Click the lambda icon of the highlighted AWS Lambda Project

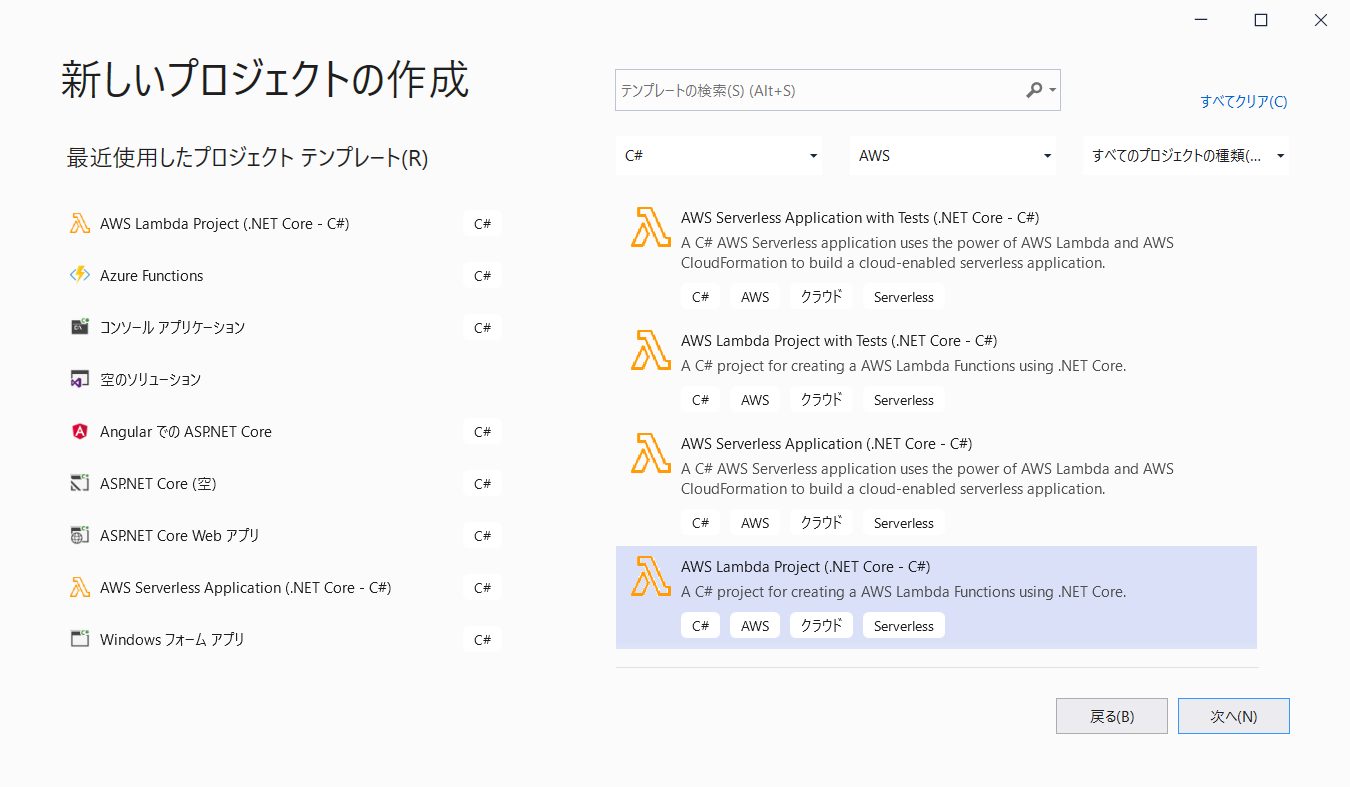651,576
